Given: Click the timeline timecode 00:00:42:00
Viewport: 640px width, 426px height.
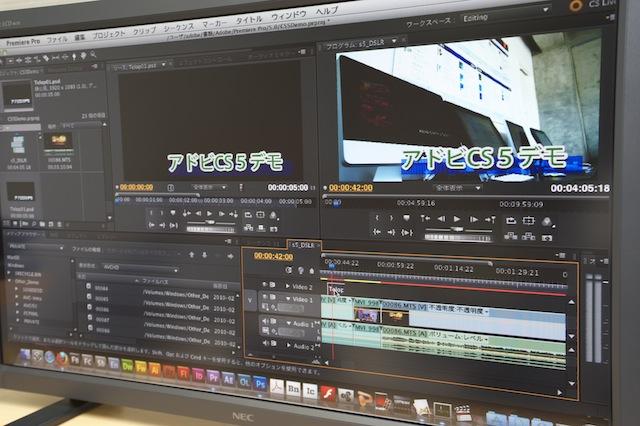Looking at the screenshot, I should click(273, 256).
